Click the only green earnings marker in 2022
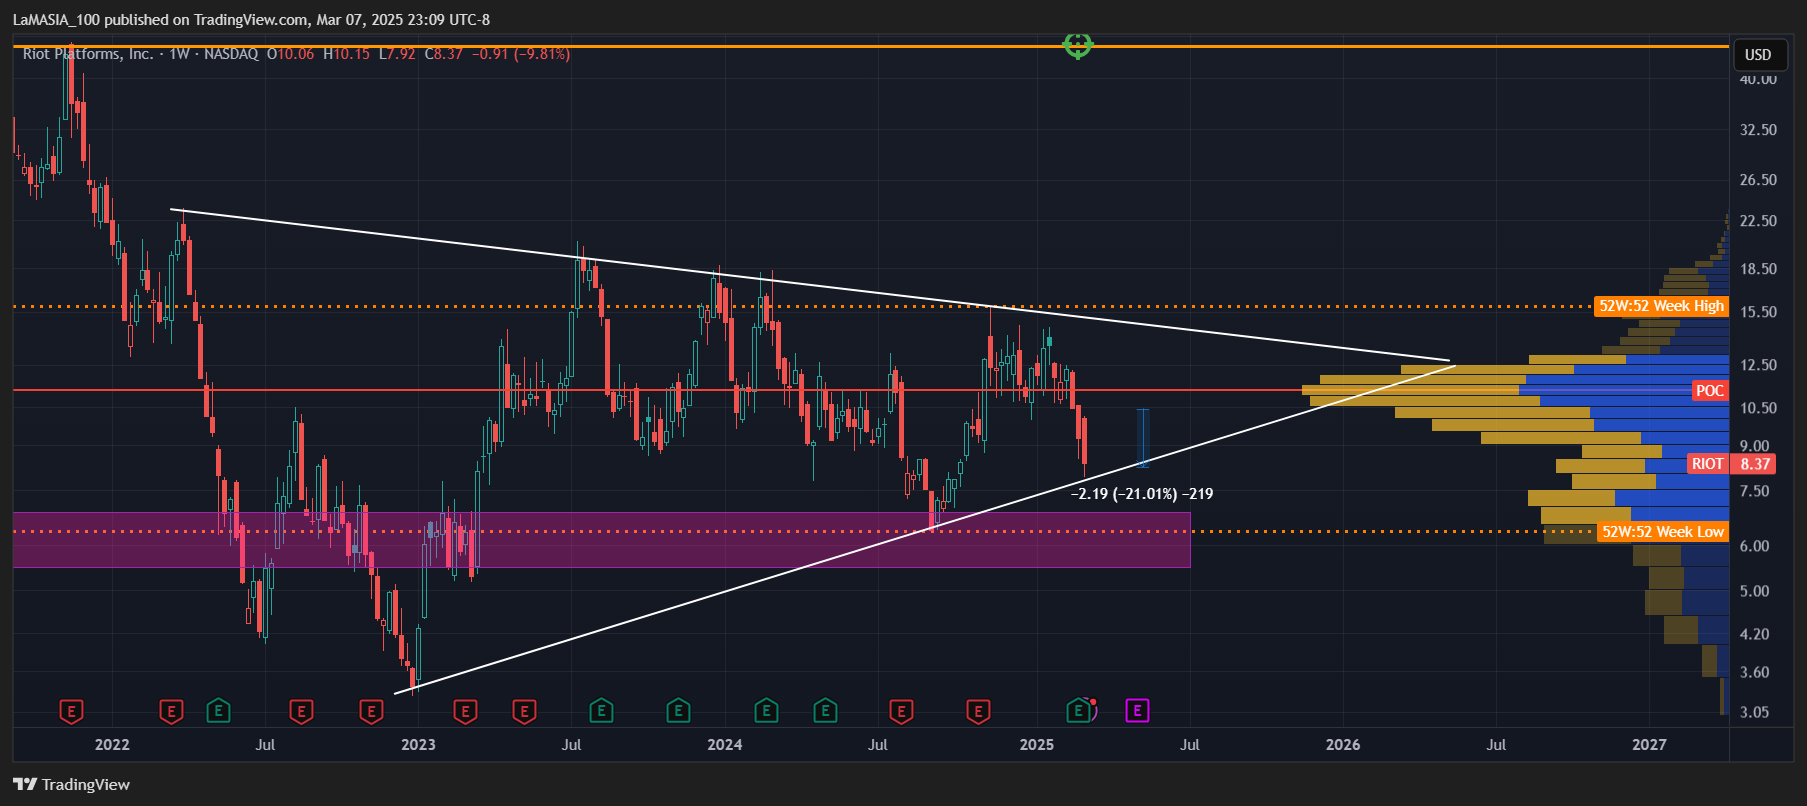Viewport: 1807px width, 806px height. [x=218, y=712]
